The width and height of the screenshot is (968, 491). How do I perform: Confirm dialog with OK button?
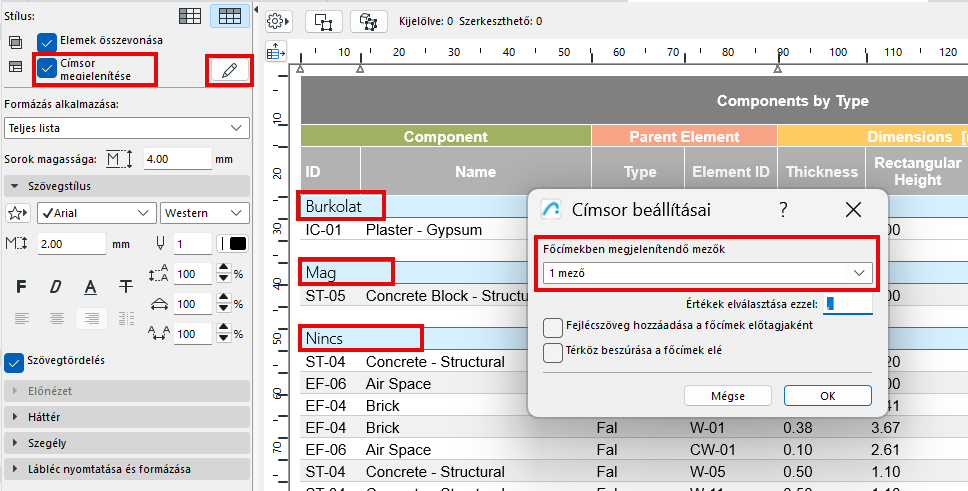[x=828, y=396]
